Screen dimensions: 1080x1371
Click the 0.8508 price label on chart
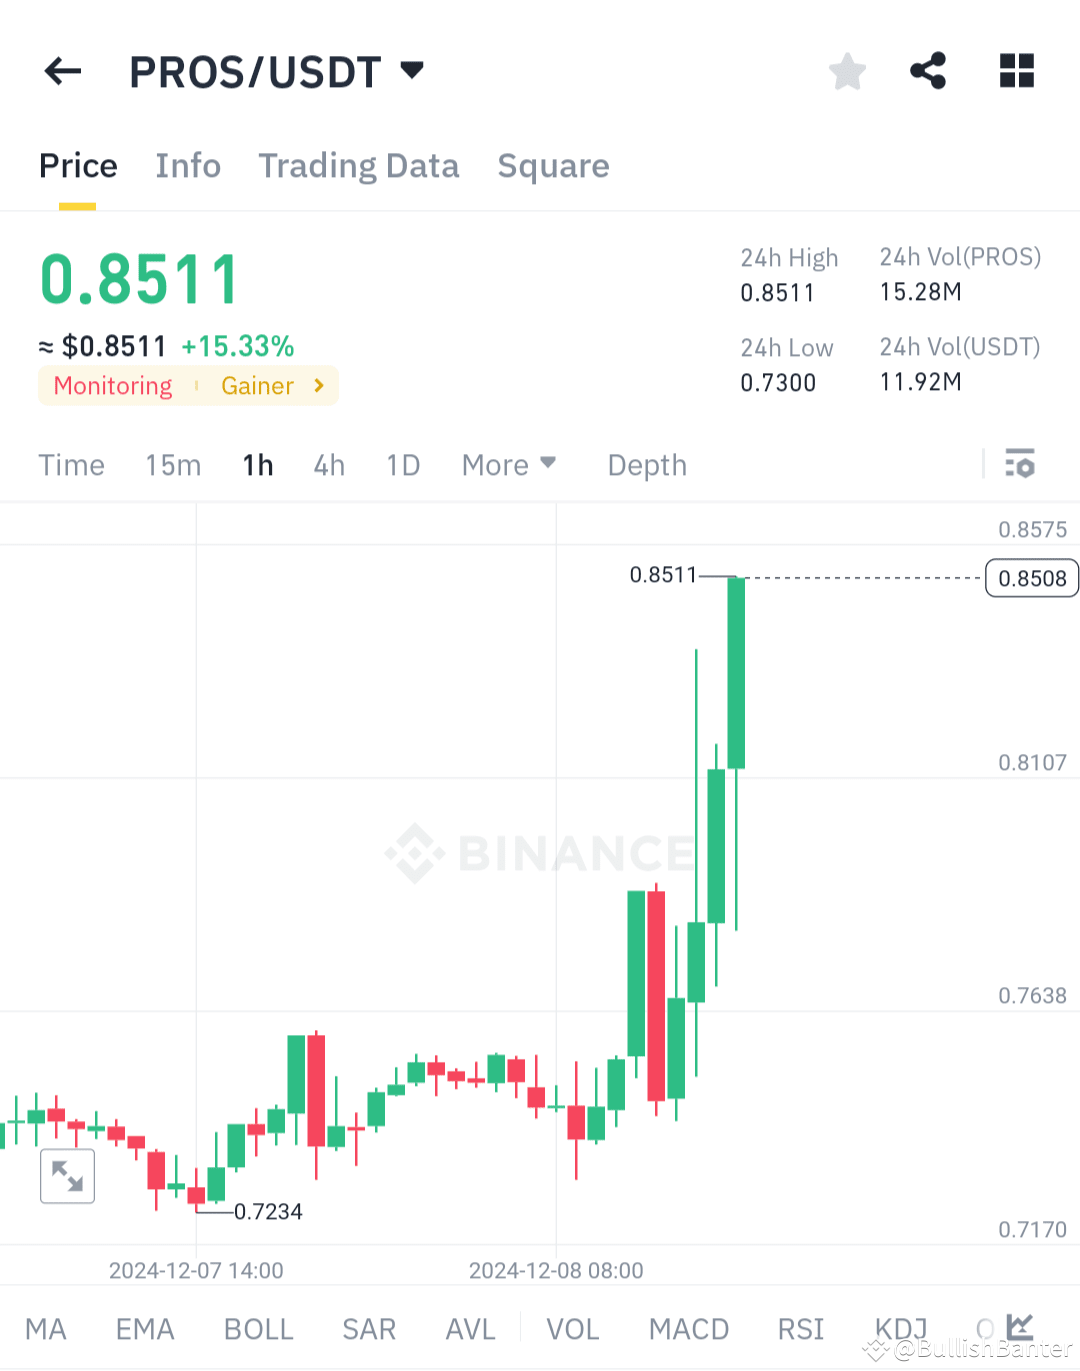pyautogui.click(x=1031, y=578)
